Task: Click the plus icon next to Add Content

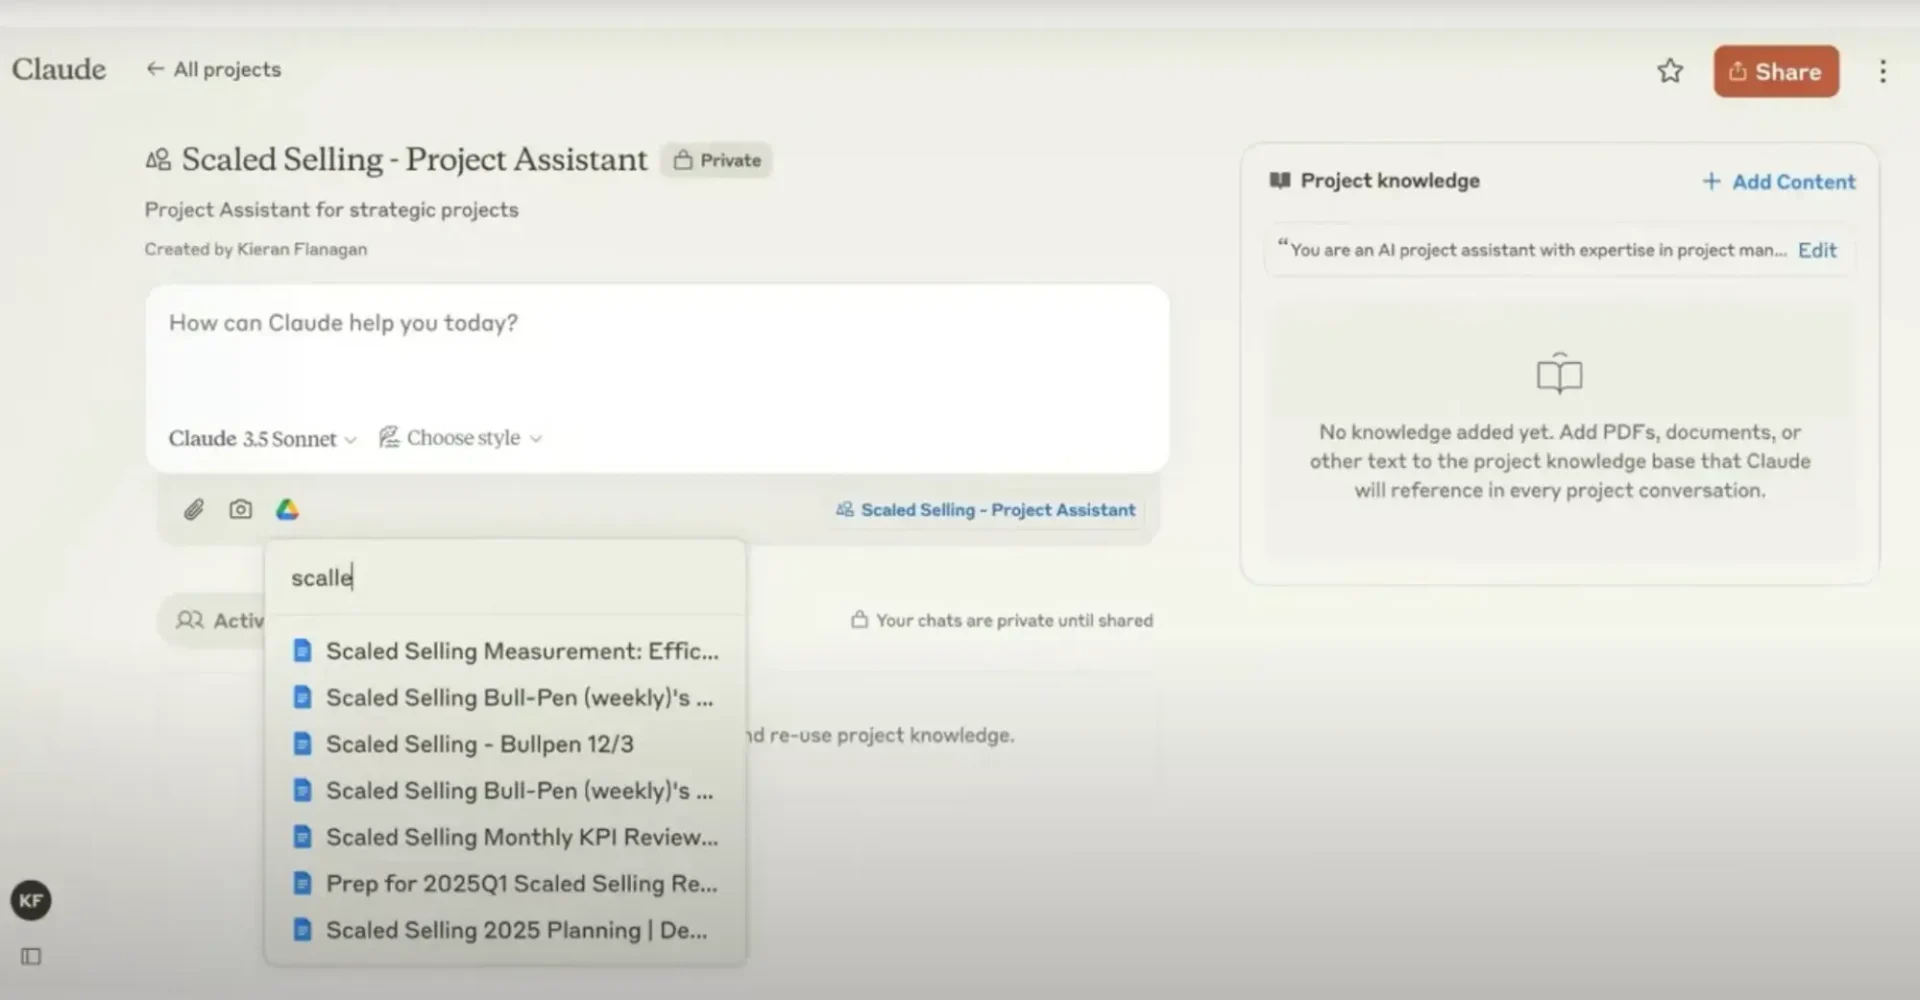Action: point(1711,182)
